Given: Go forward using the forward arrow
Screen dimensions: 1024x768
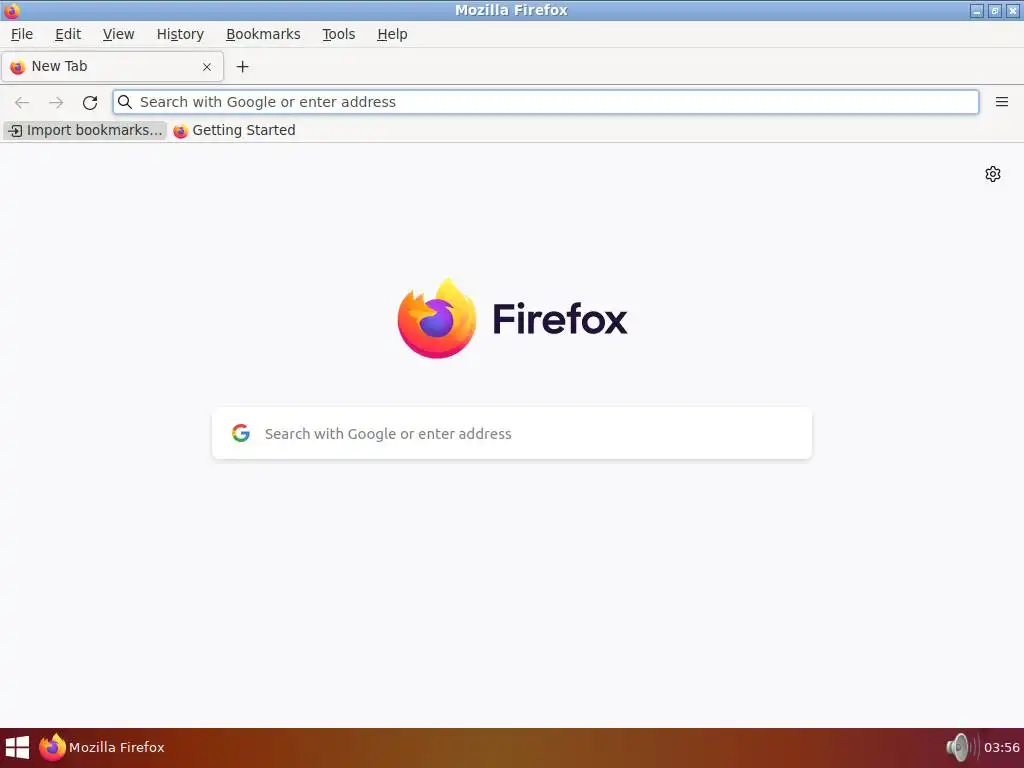Looking at the screenshot, I should (x=56, y=103).
